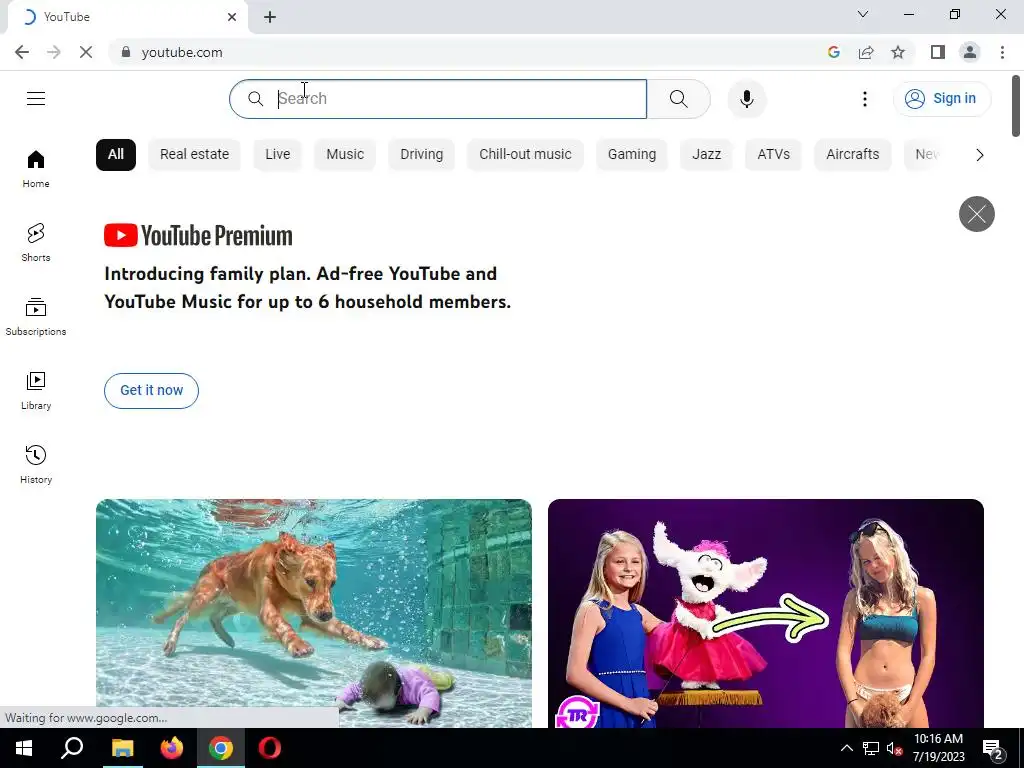Viewport: 1024px width, 768px height.
Task: Show hidden system tray icons
Action: click(x=846, y=748)
